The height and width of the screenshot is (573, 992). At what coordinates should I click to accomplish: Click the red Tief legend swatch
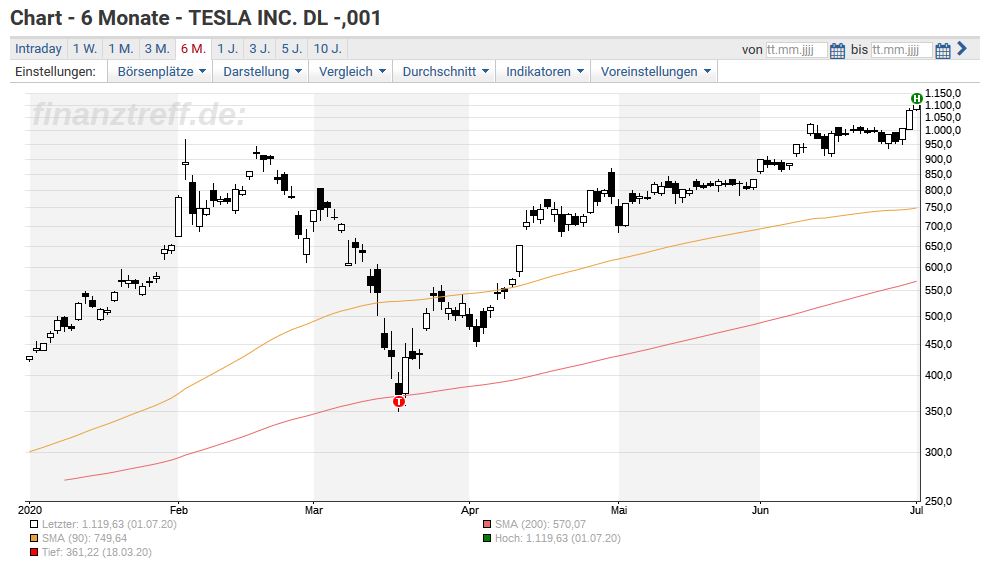click(x=34, y=552)
